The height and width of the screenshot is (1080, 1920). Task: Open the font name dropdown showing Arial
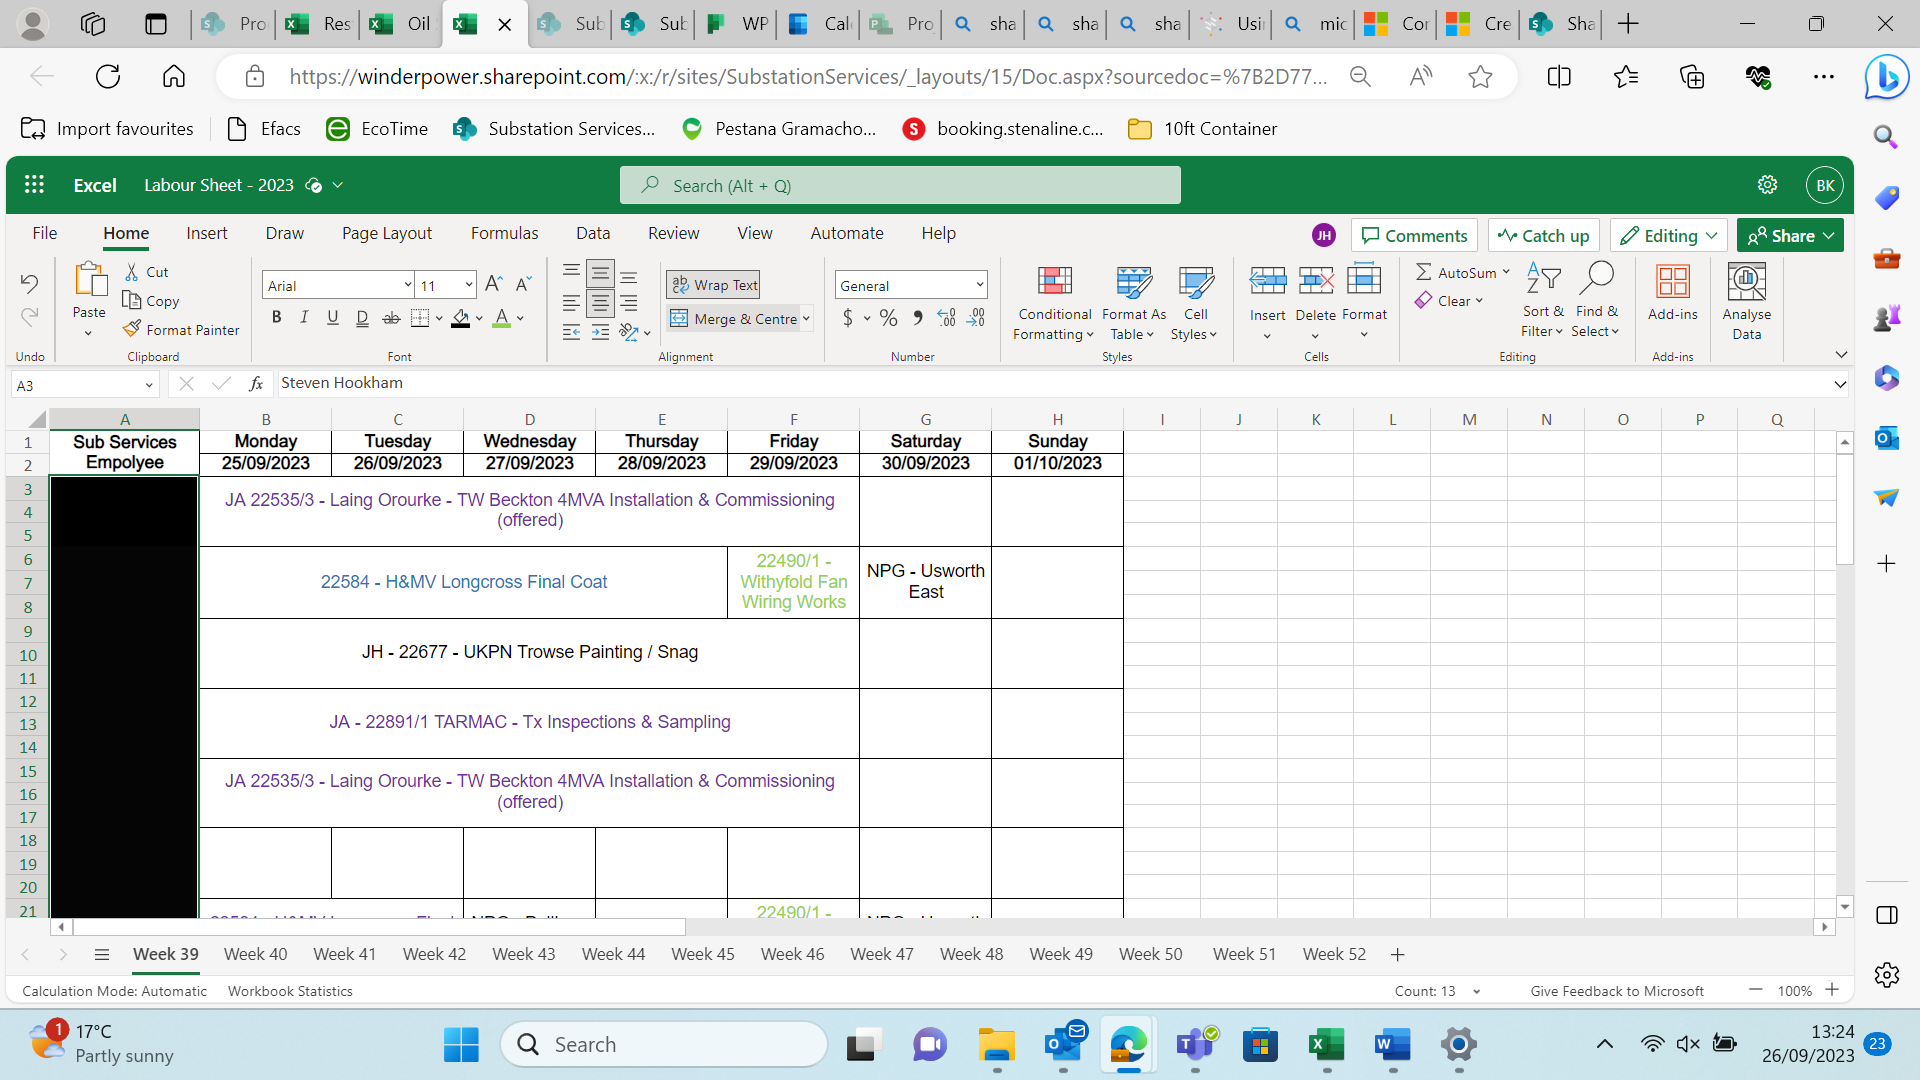pos(407,286)
